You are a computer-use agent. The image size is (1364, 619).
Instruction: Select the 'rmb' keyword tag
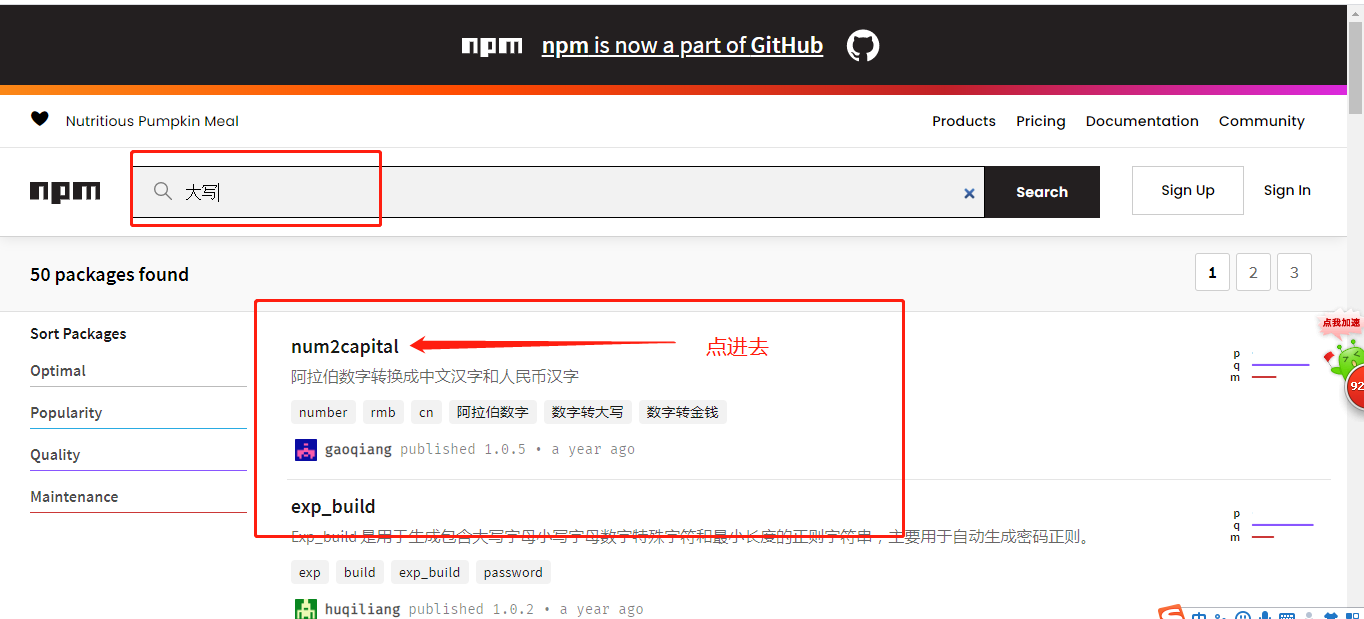(x=383, y=412)
